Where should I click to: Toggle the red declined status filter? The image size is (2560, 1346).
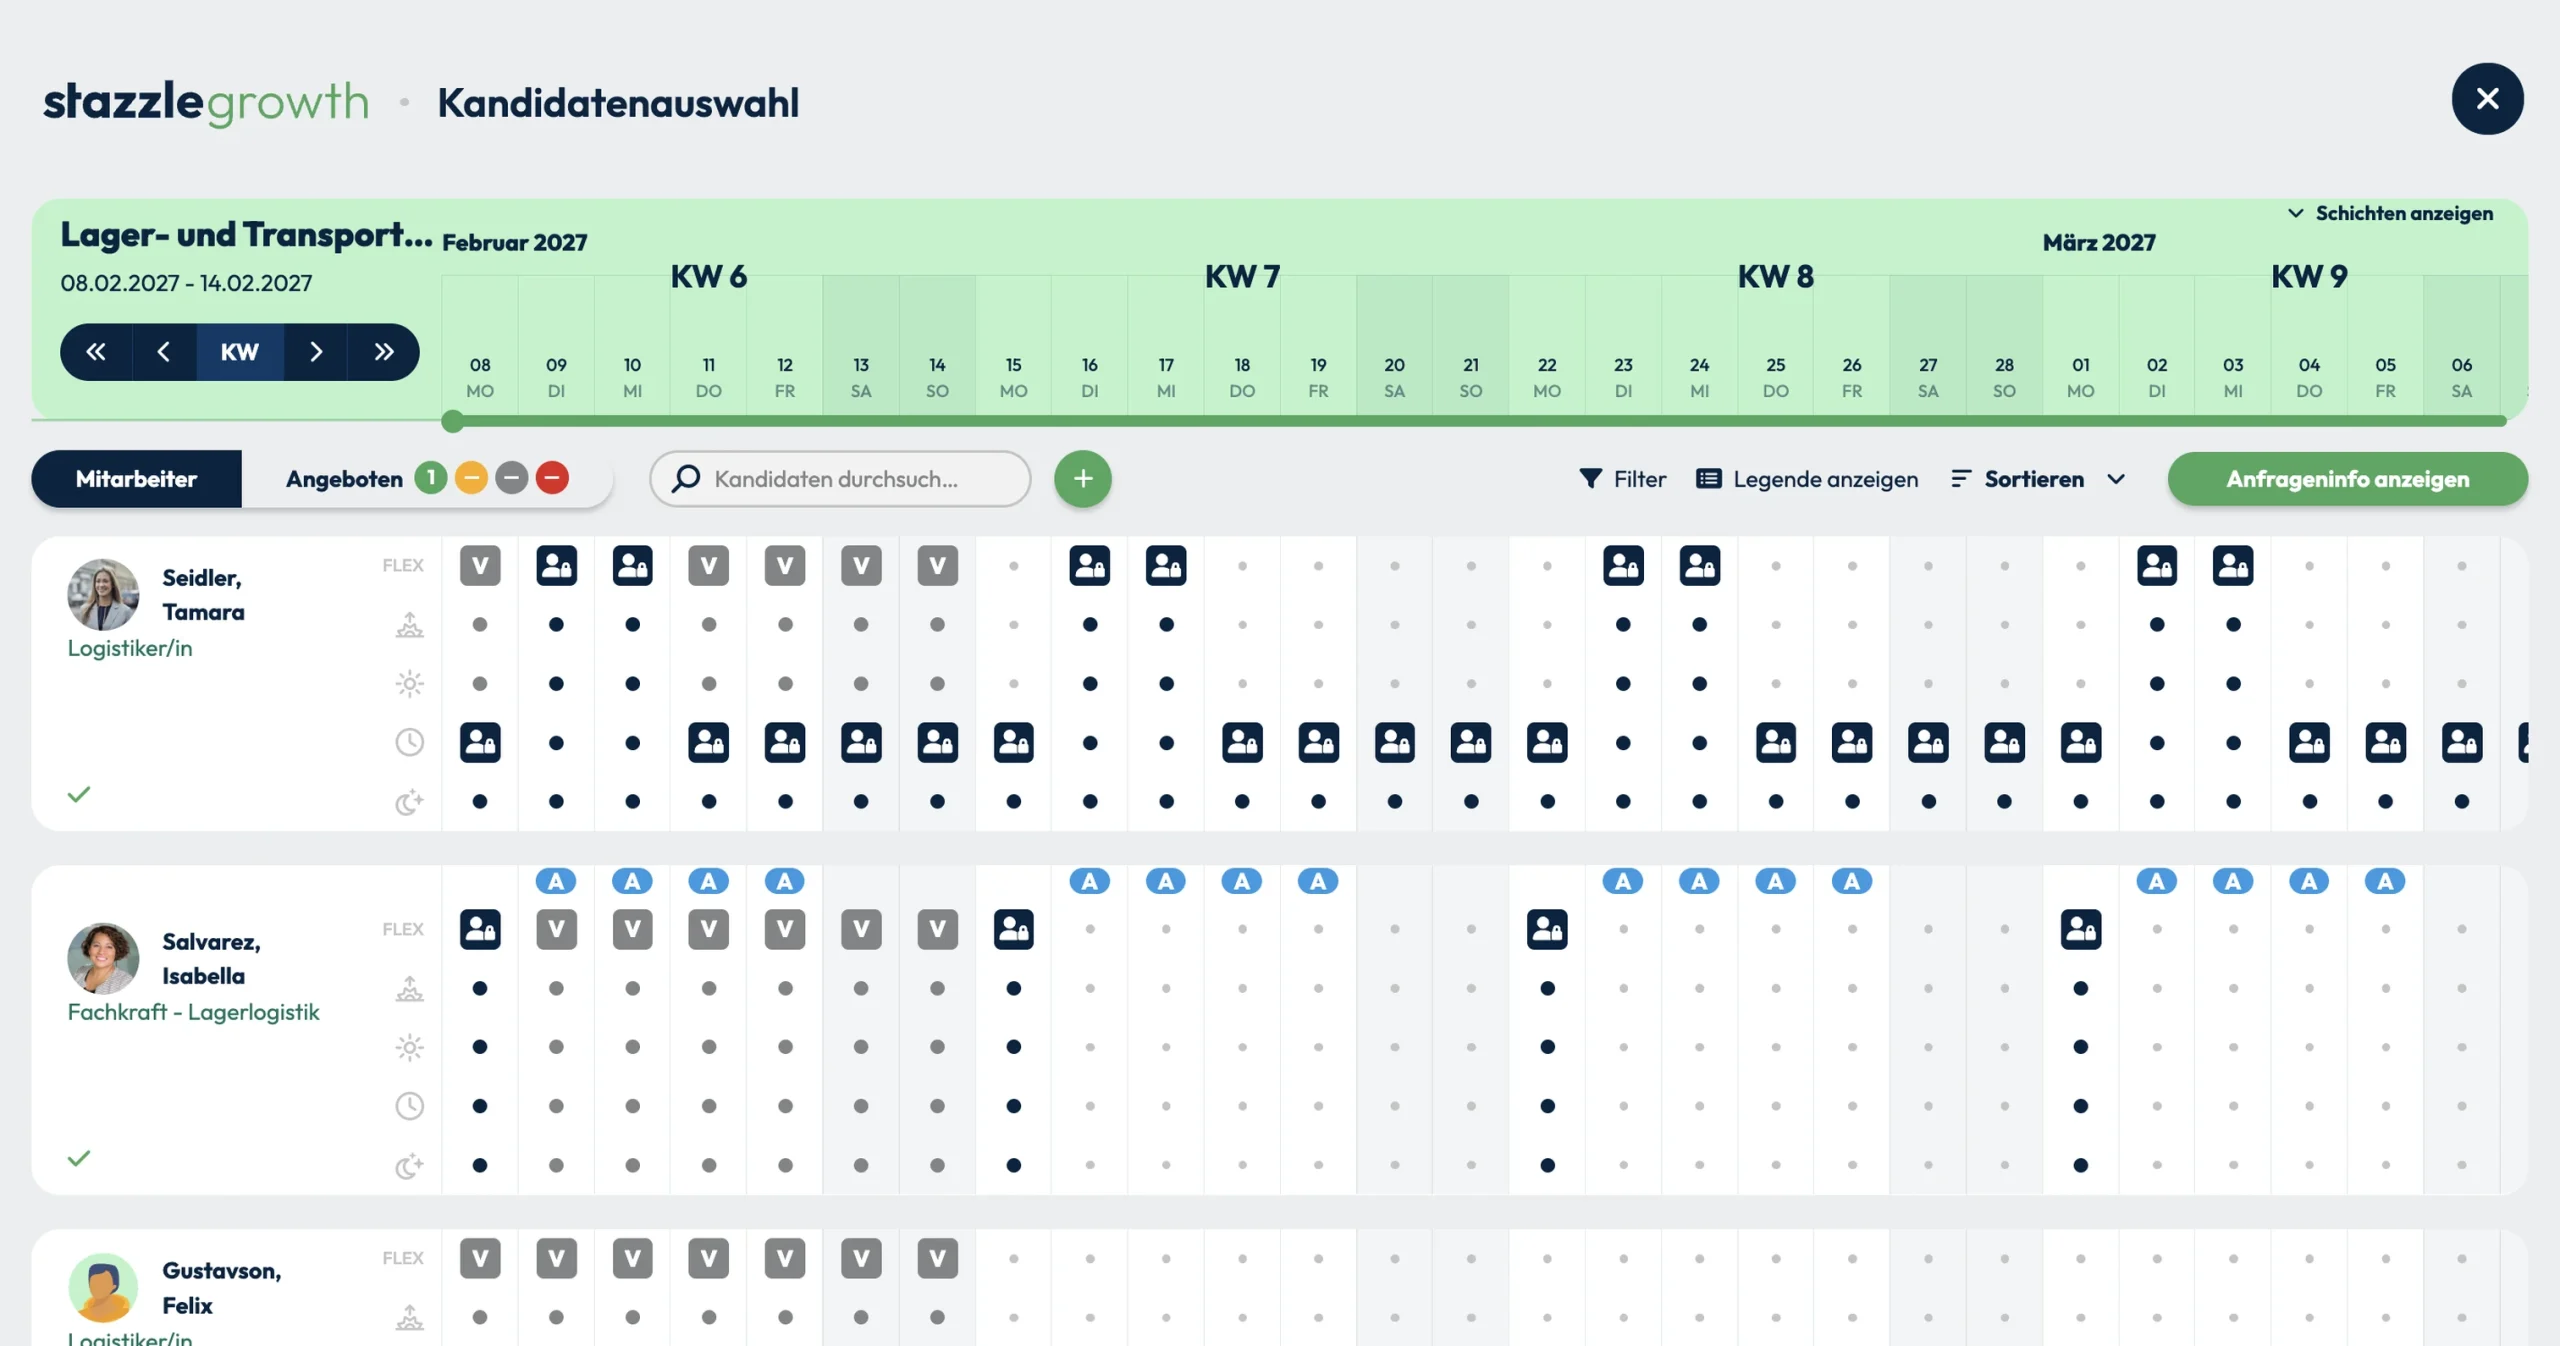(x=551, y=478)
